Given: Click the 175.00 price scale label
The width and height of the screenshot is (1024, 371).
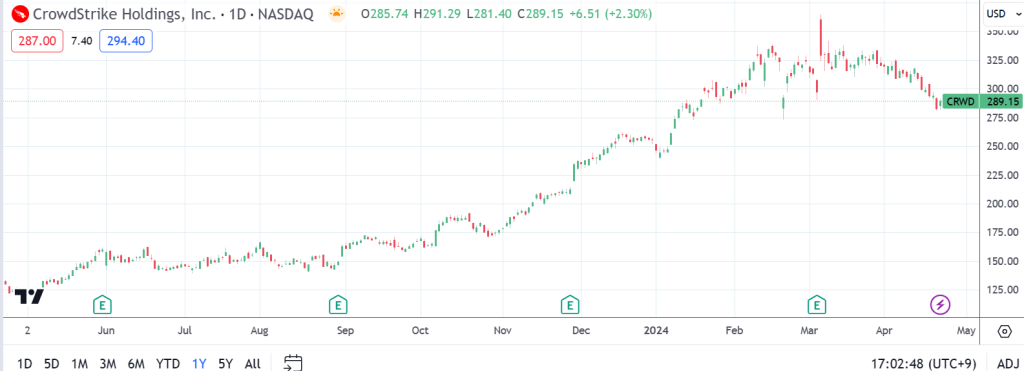Looking at the screenshot, I should click(1002, 233).
